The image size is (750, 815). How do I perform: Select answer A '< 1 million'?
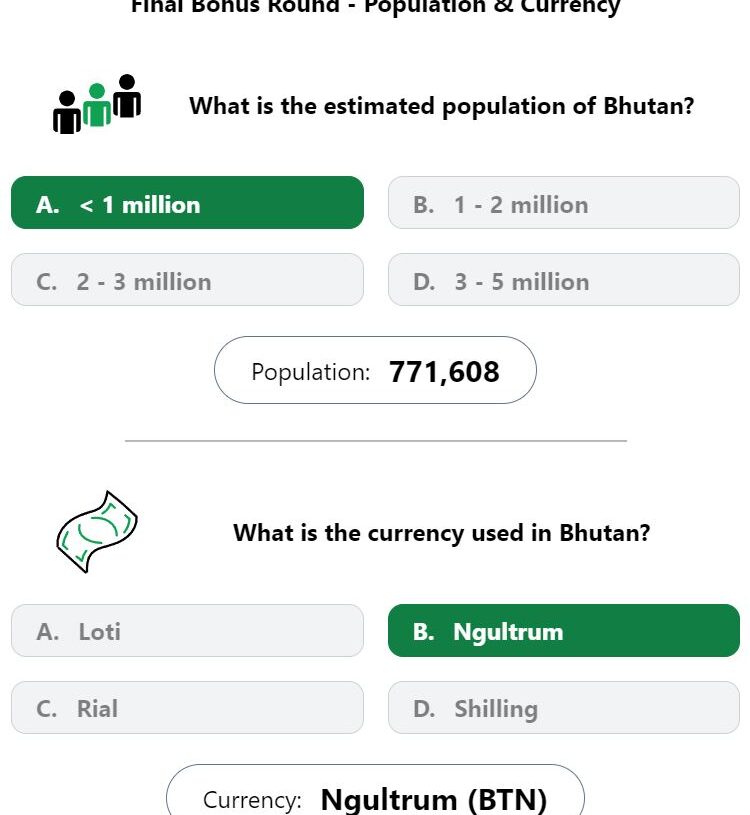[187, 203]
